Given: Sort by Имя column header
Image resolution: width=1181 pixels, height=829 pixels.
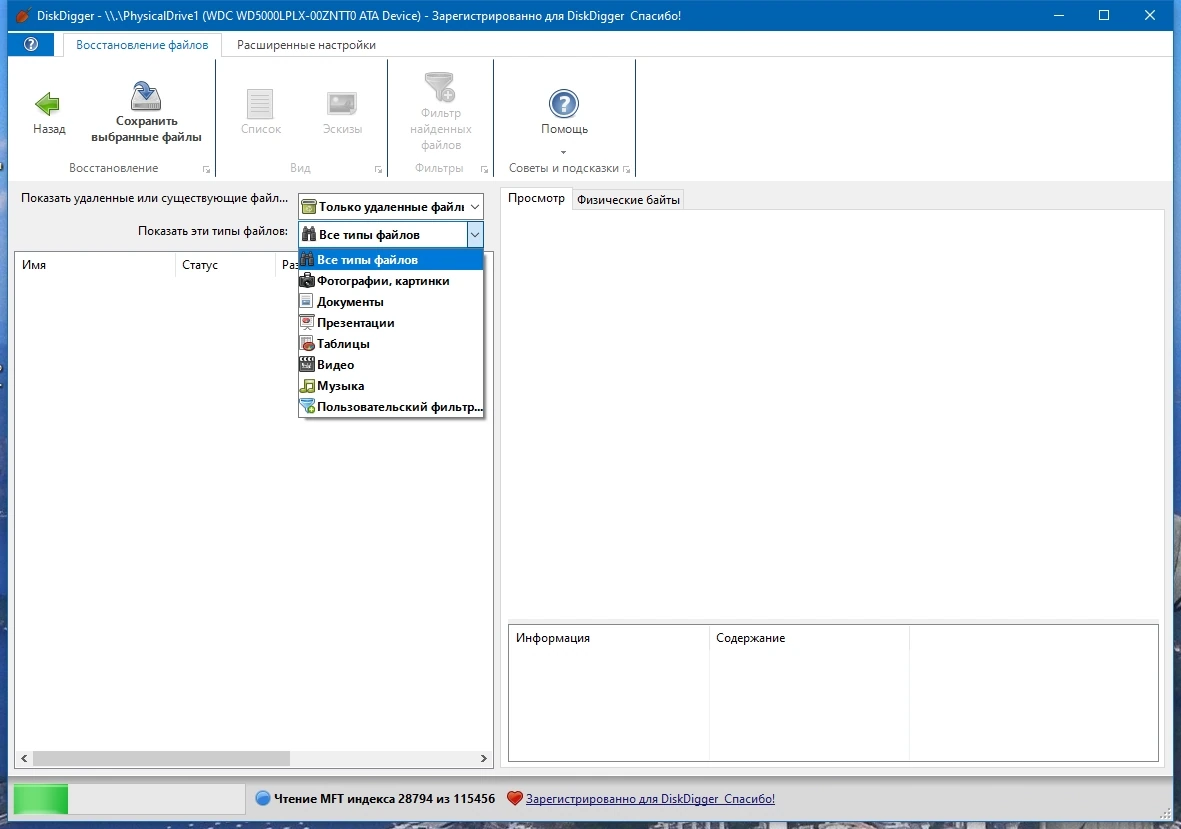Looking at the screenshot, I should click(x=95, y=265).
